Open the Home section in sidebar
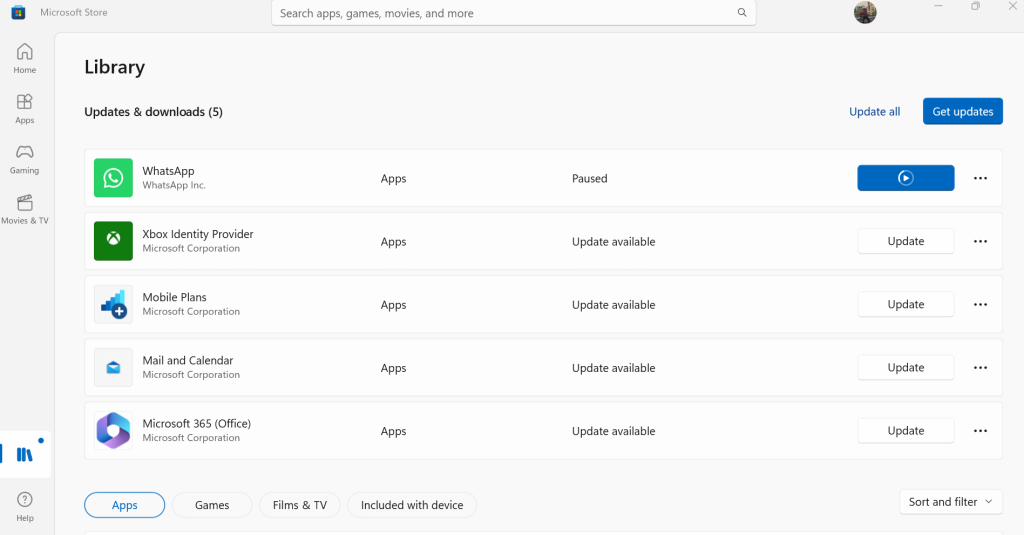Viewport: 1024px width, 535px height. [x=25, y=58]
